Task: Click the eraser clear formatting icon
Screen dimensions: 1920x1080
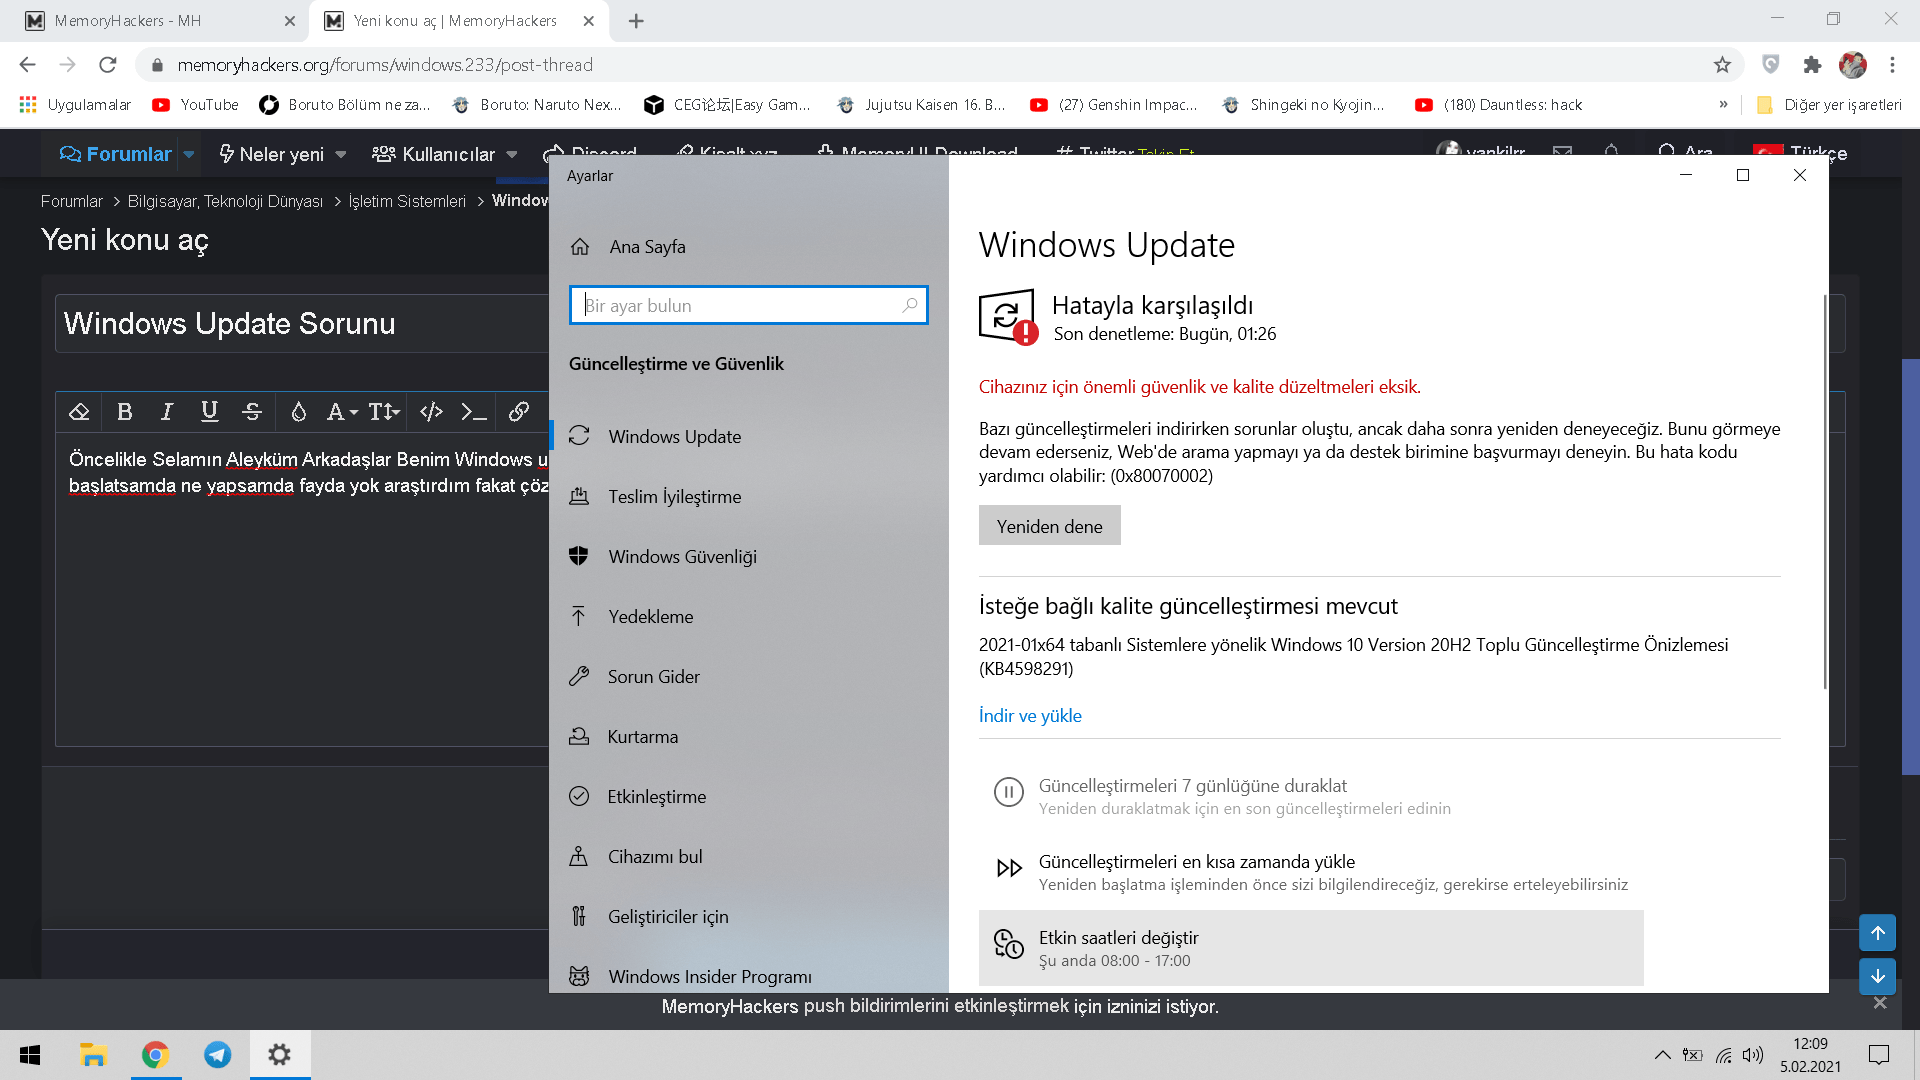Action: [x=79, y=411]
